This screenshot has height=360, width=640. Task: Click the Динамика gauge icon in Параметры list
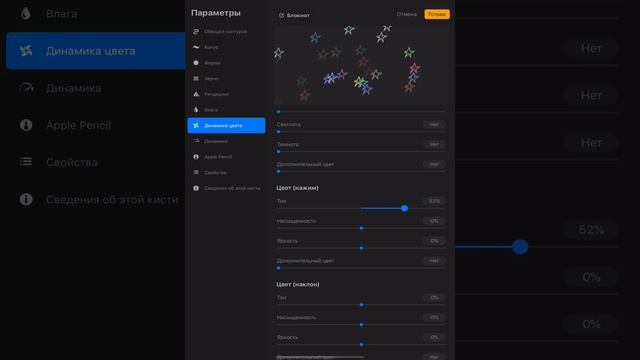196,141
